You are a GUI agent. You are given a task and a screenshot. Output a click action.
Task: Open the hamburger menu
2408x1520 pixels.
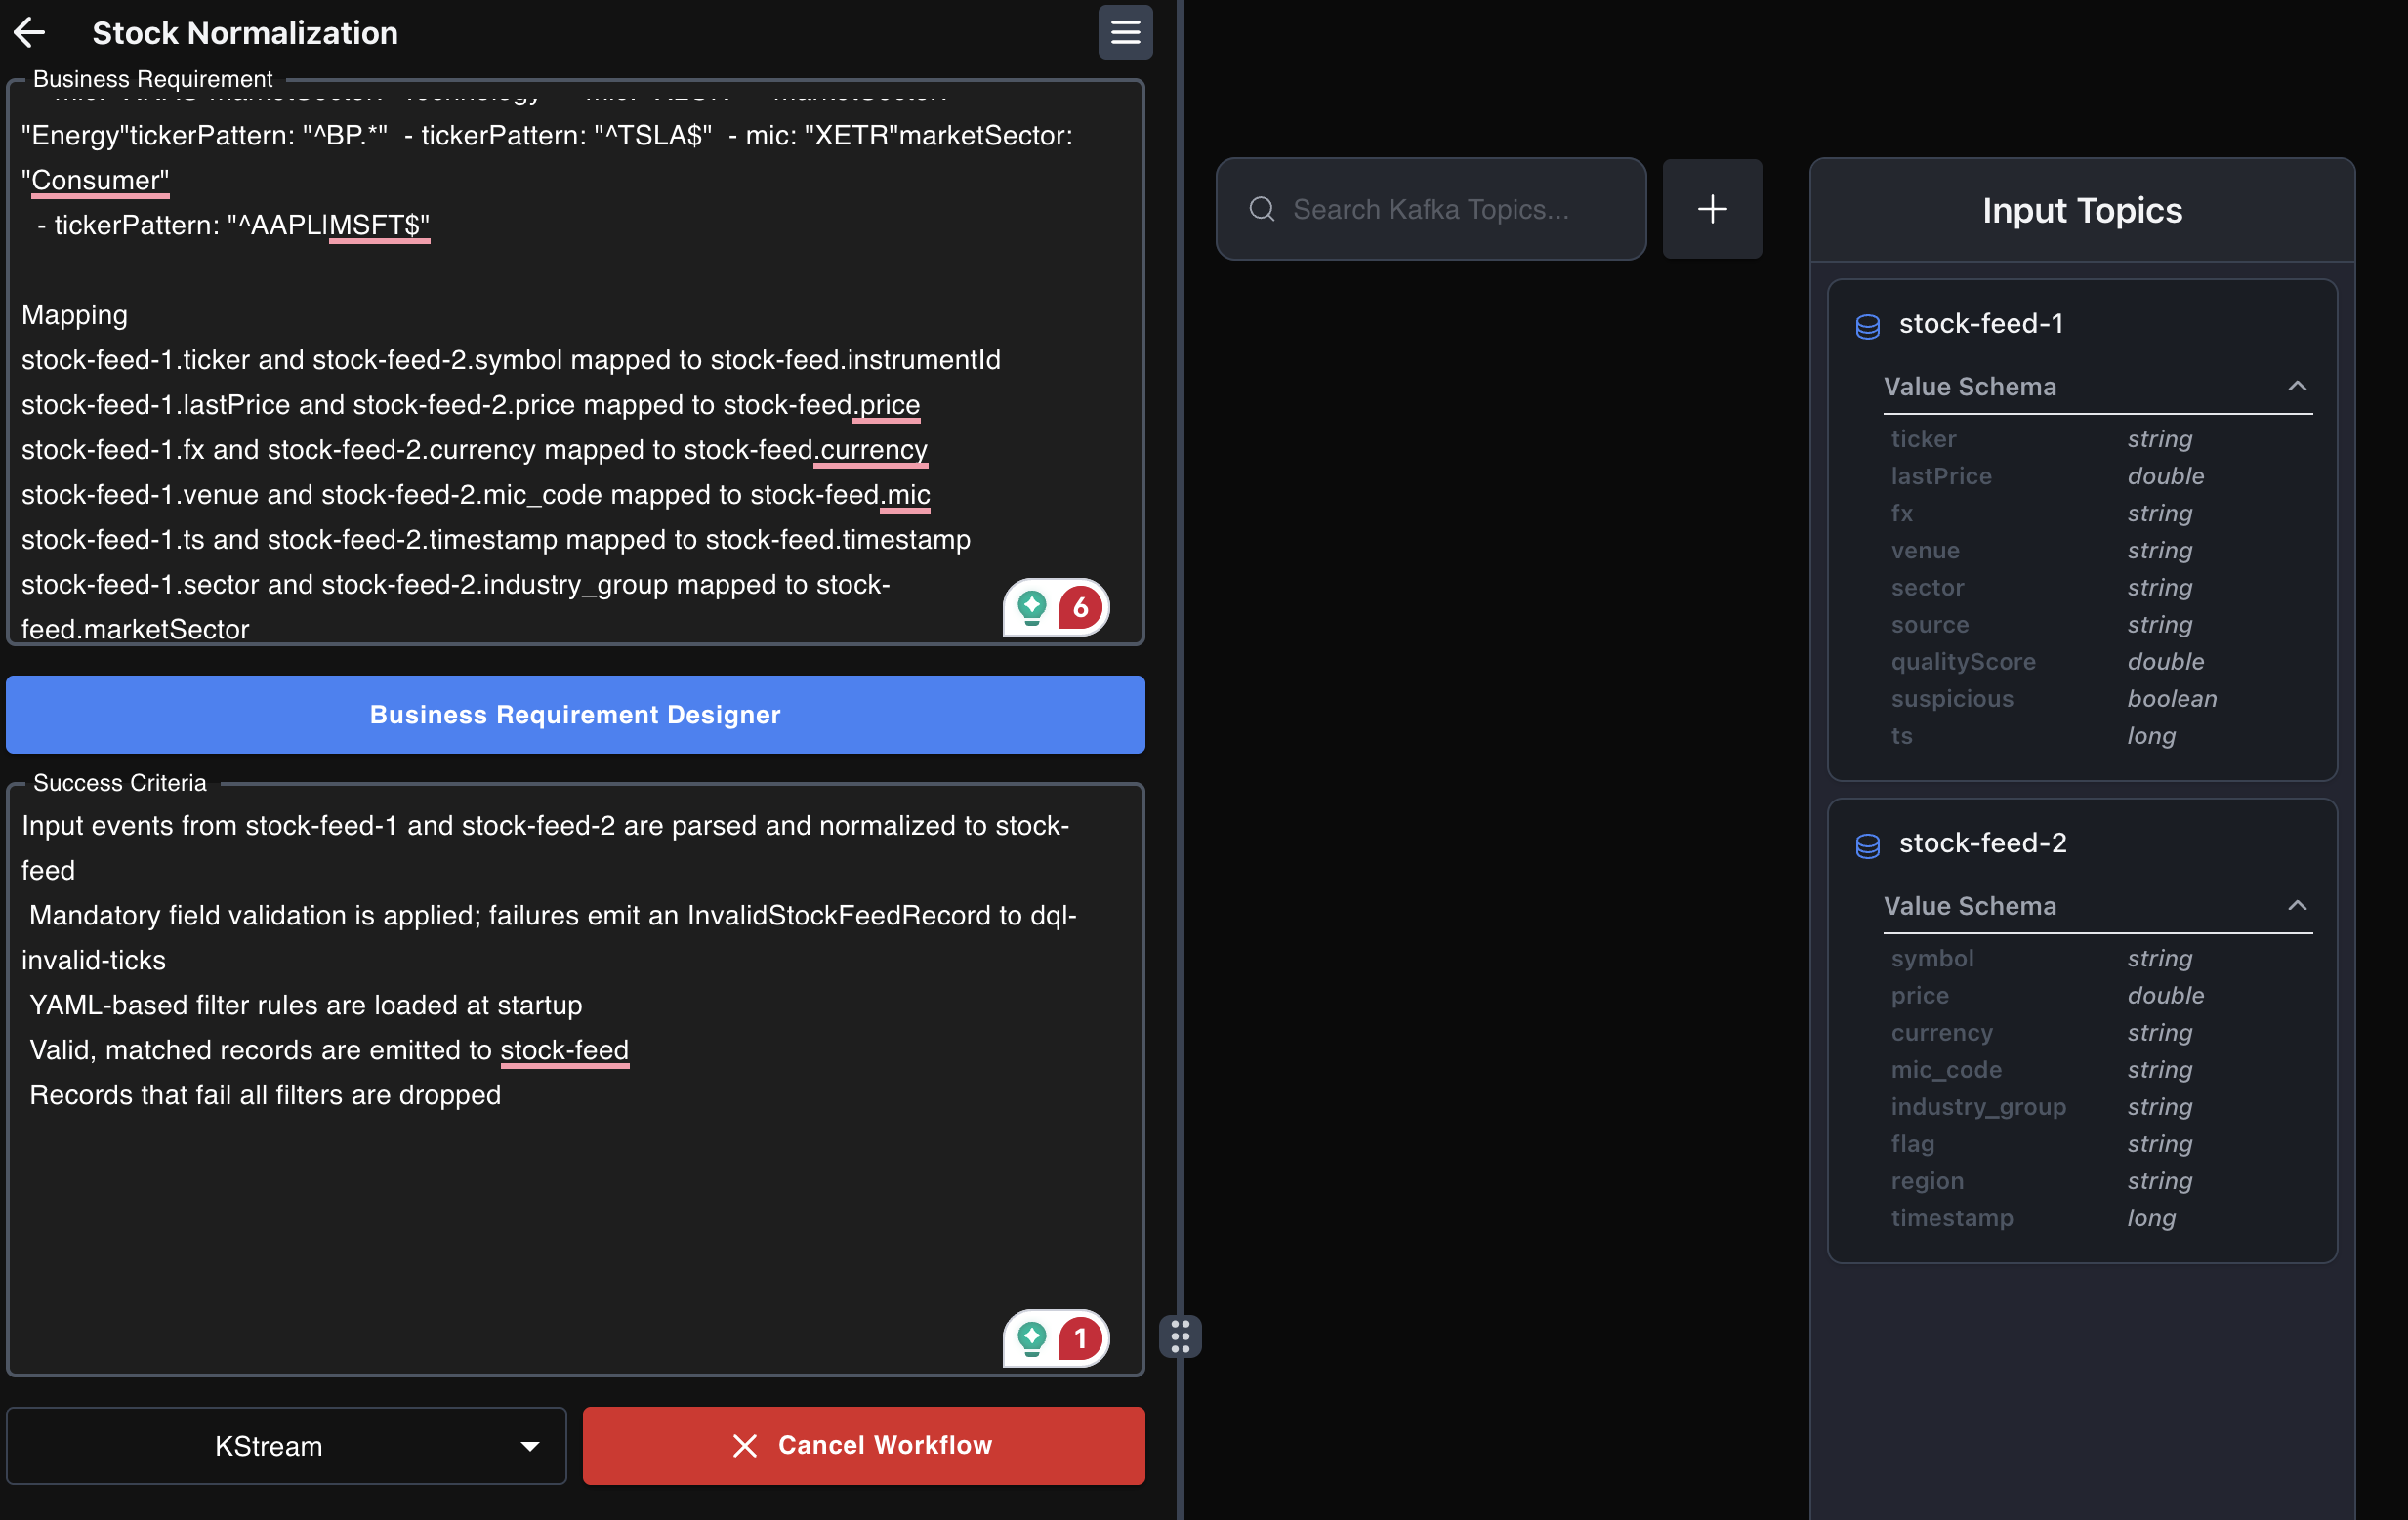[1125, 33]
